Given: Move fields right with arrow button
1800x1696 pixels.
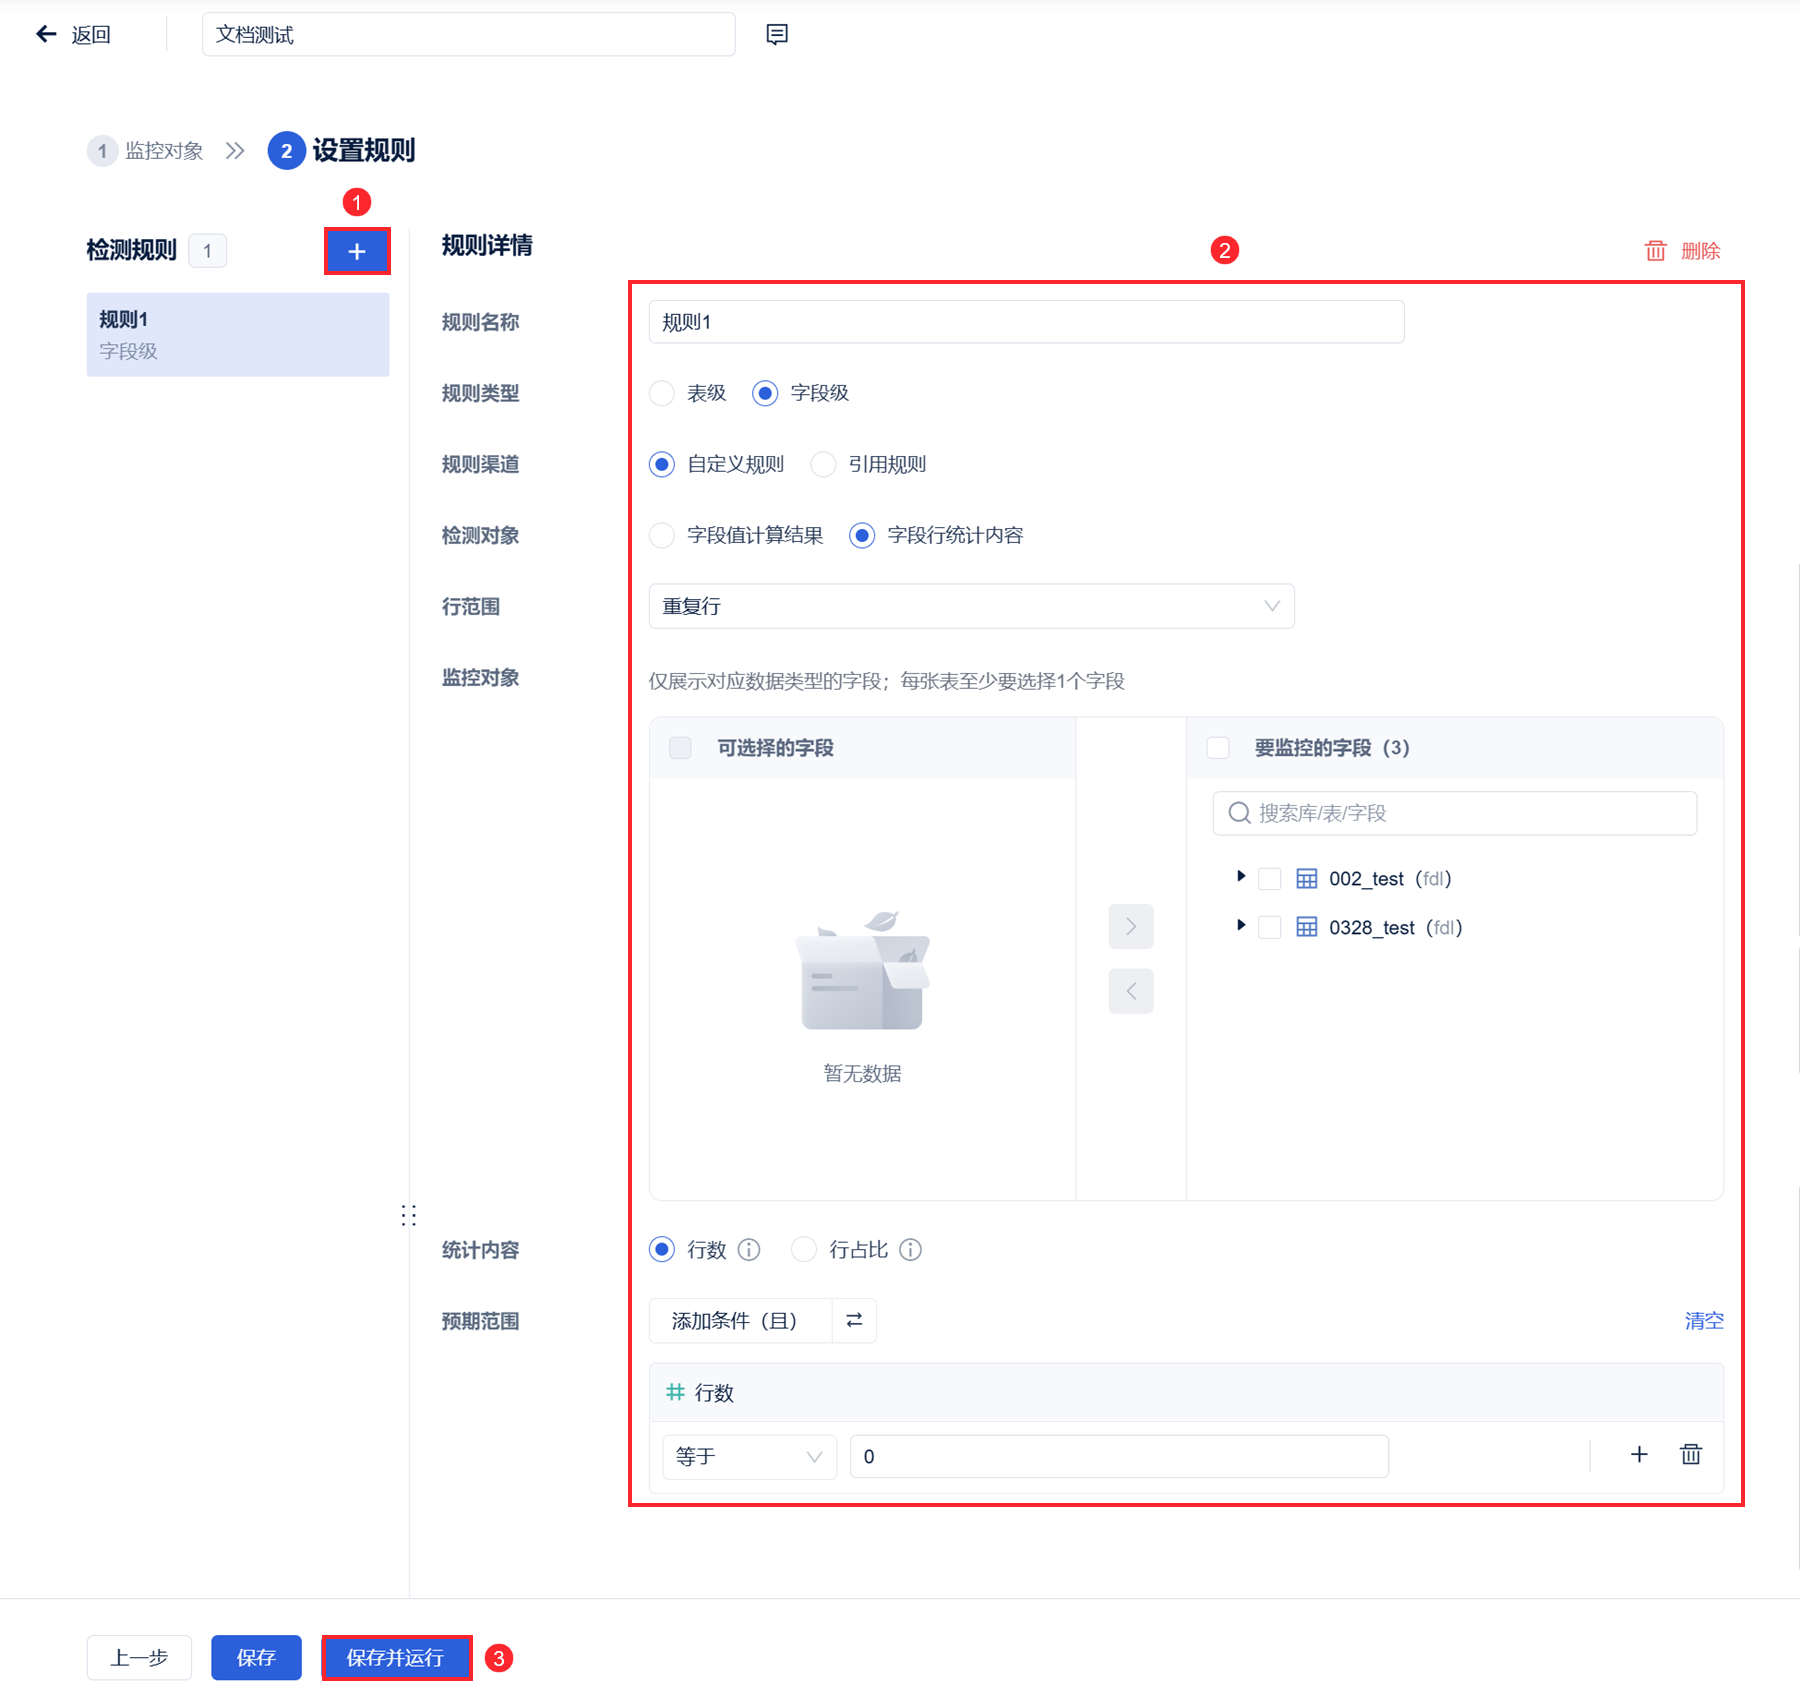Looking at the screenshot, I should 1131,926.
